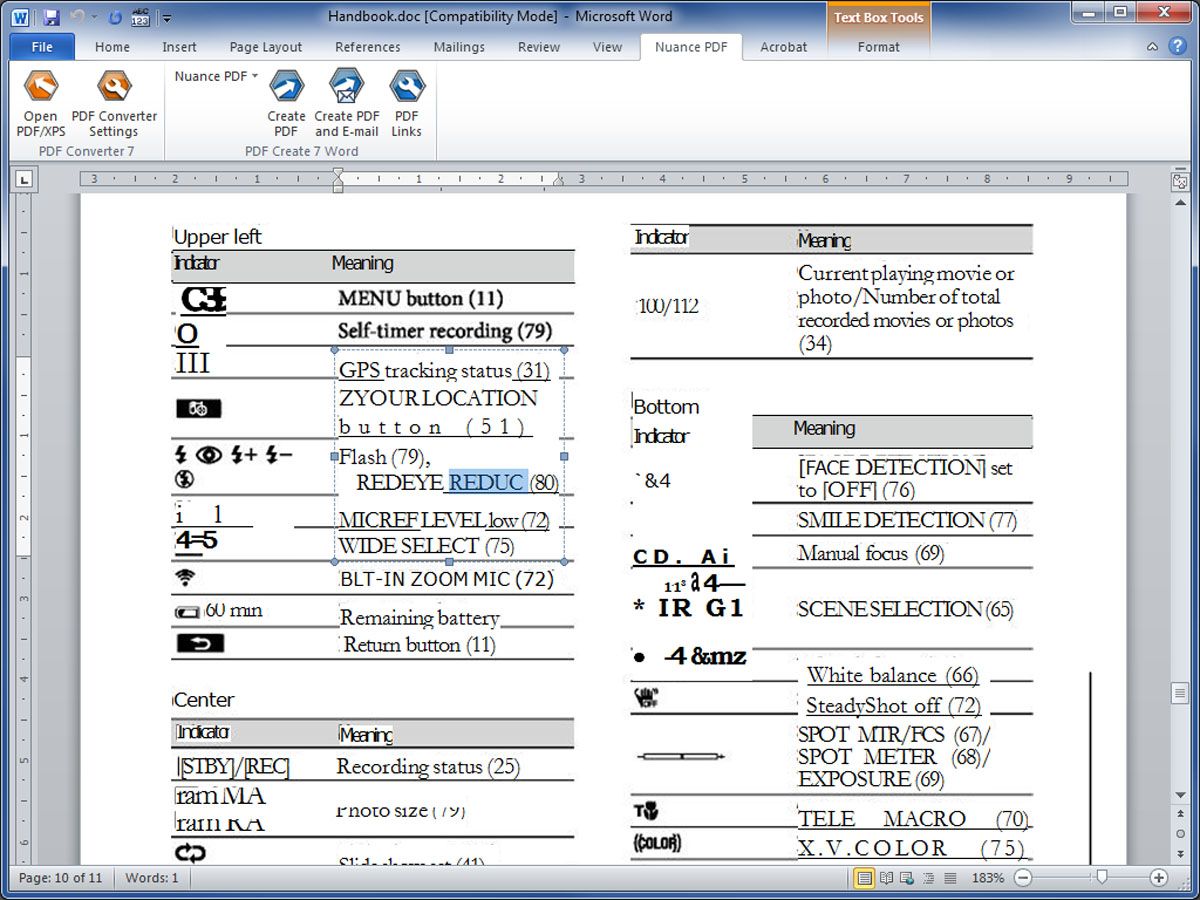This screenshot has width=1200, height=900.
Task: Minimize the ribbon with the caret icon
Action: 1152,47
